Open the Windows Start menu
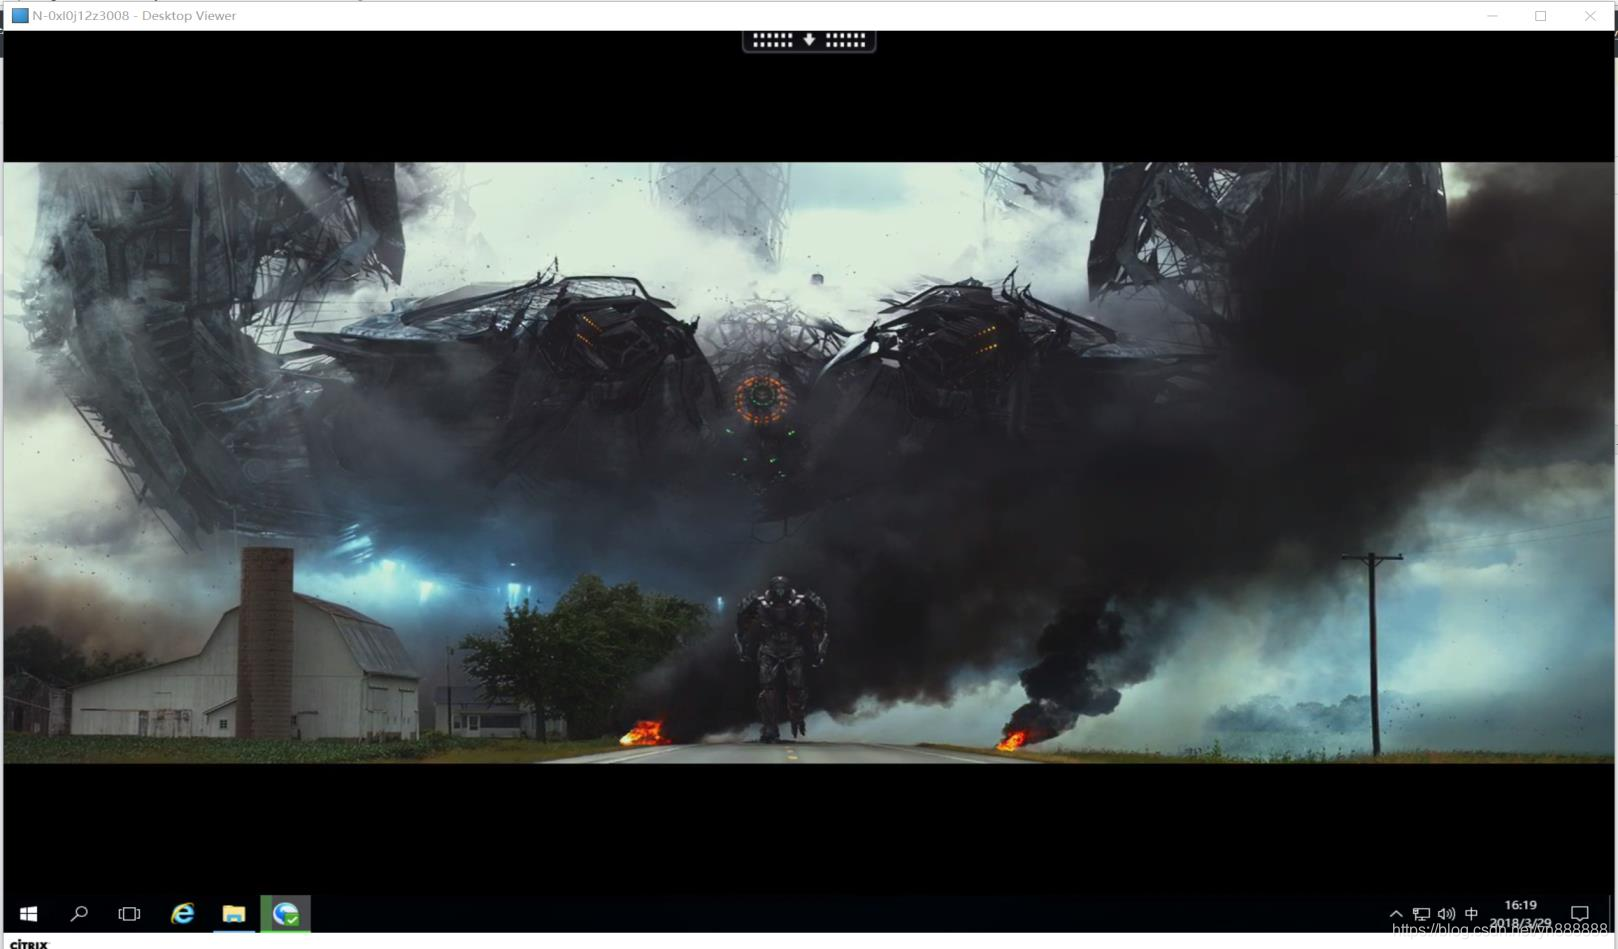This screenshot has height=949, width=1618. [x=28, y=913]
